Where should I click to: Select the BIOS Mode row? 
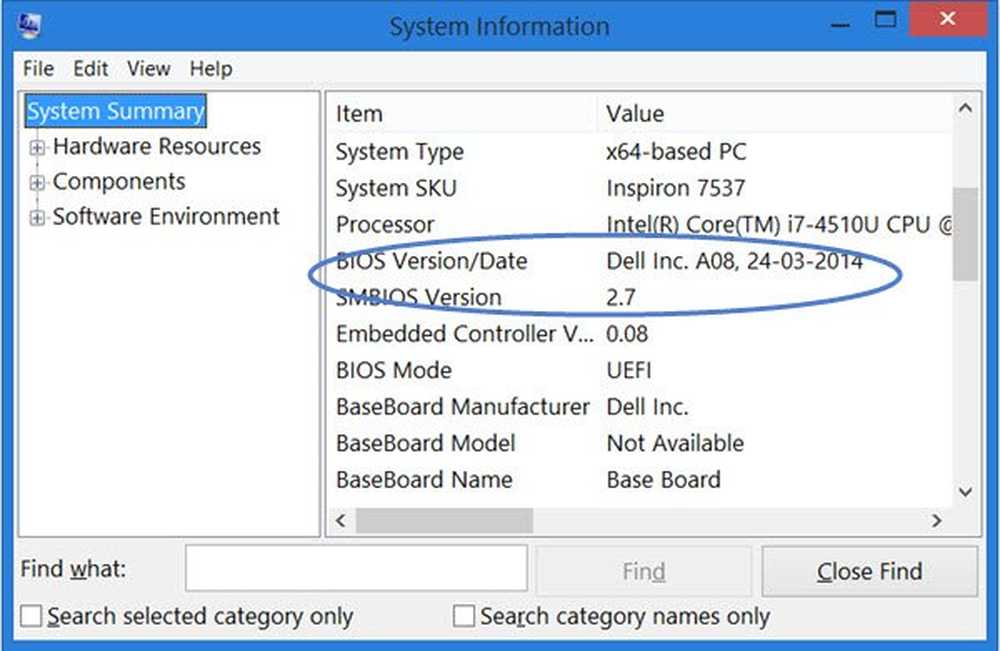[394, 370]
